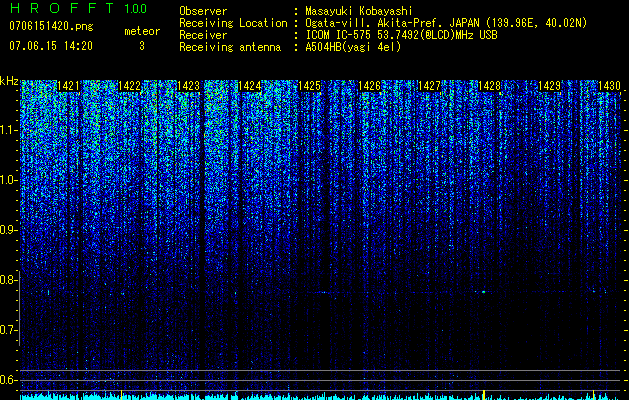629x400 pixels.
Task: Click the HROFFT 1.0.0 title text
Action: point(79,8)
